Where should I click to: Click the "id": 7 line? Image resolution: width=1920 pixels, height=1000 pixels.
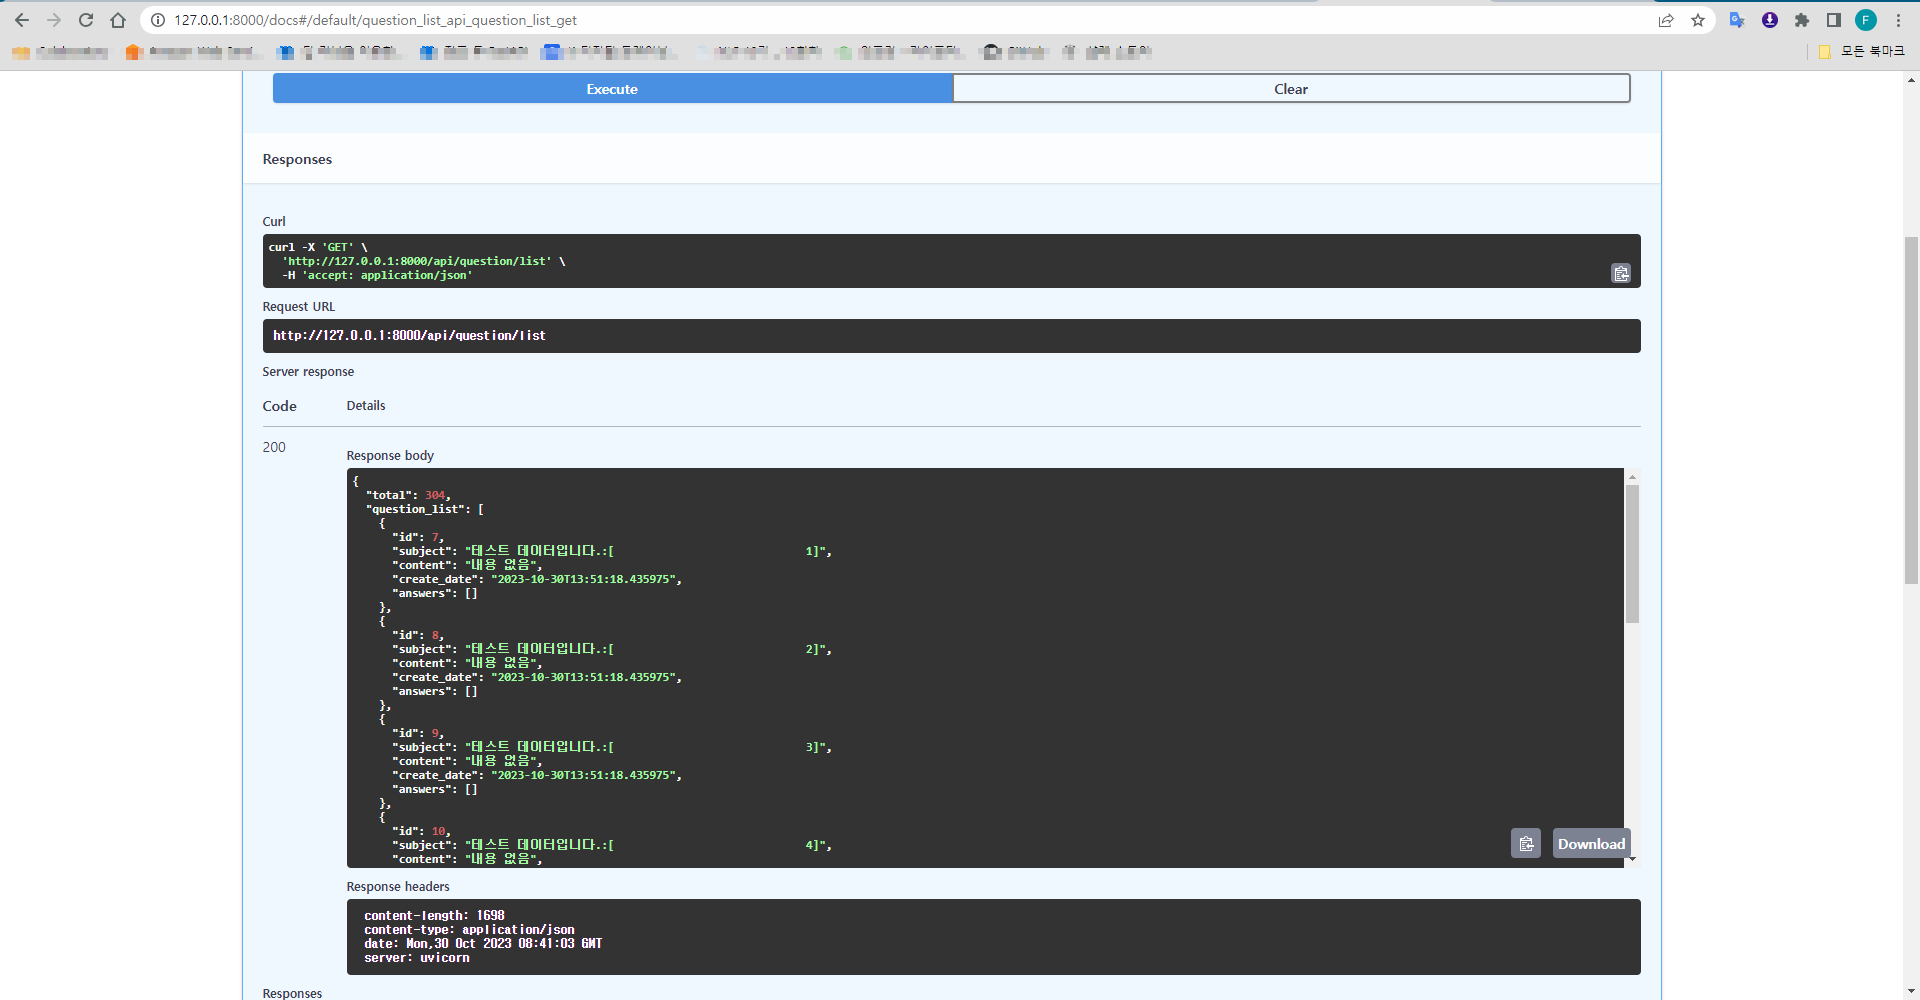click(418, 537)
